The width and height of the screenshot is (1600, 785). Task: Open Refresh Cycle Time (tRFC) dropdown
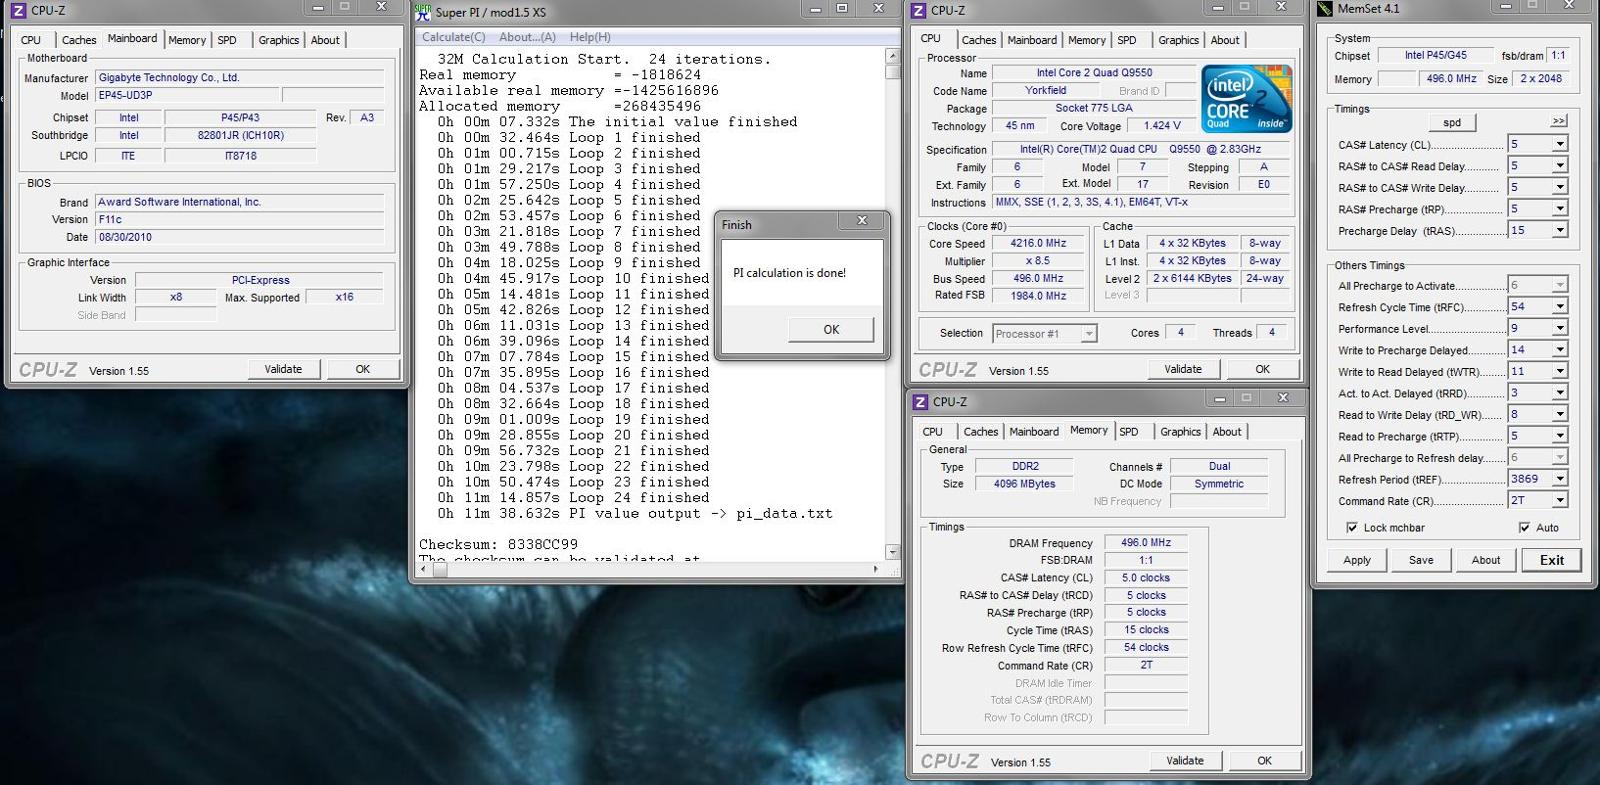(1559, 307)
